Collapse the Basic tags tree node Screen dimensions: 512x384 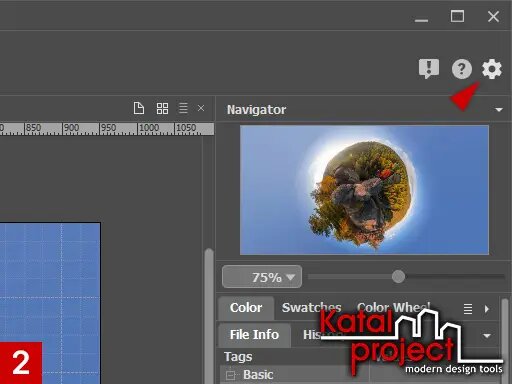tap(230, 375)
